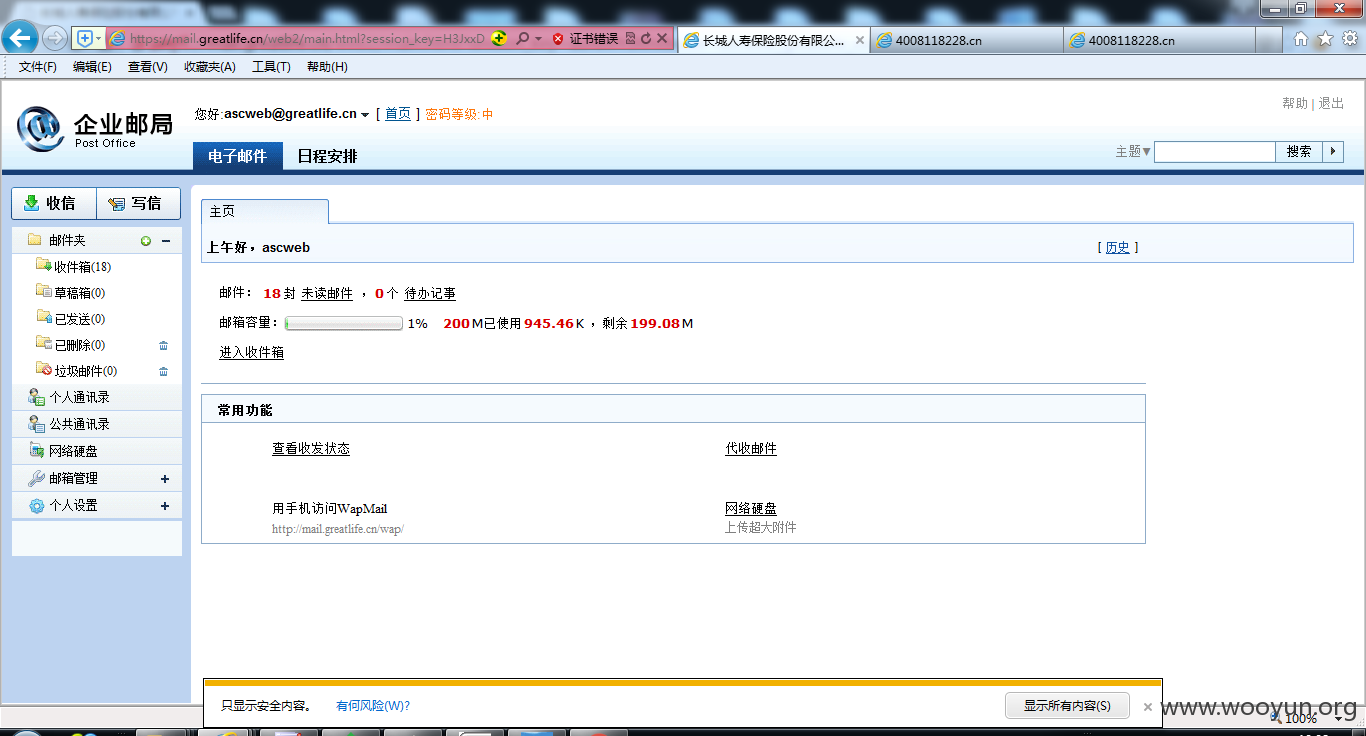Open the address bar search dropdown arrow
This screenshot has width=1366, height=736.
(x=538, y=39)
